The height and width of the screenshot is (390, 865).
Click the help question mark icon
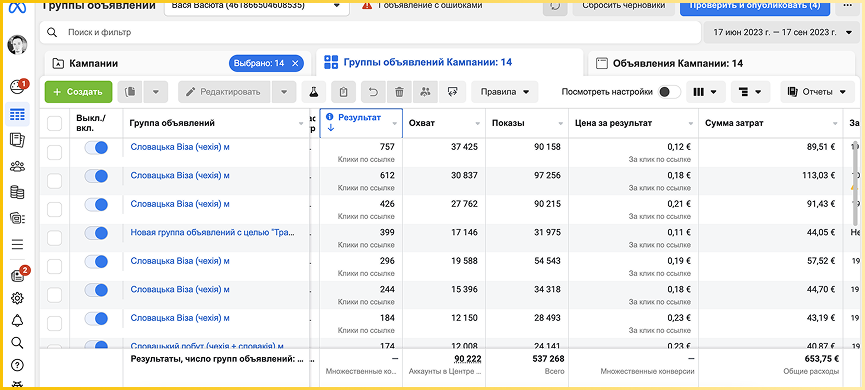[18, 365]
